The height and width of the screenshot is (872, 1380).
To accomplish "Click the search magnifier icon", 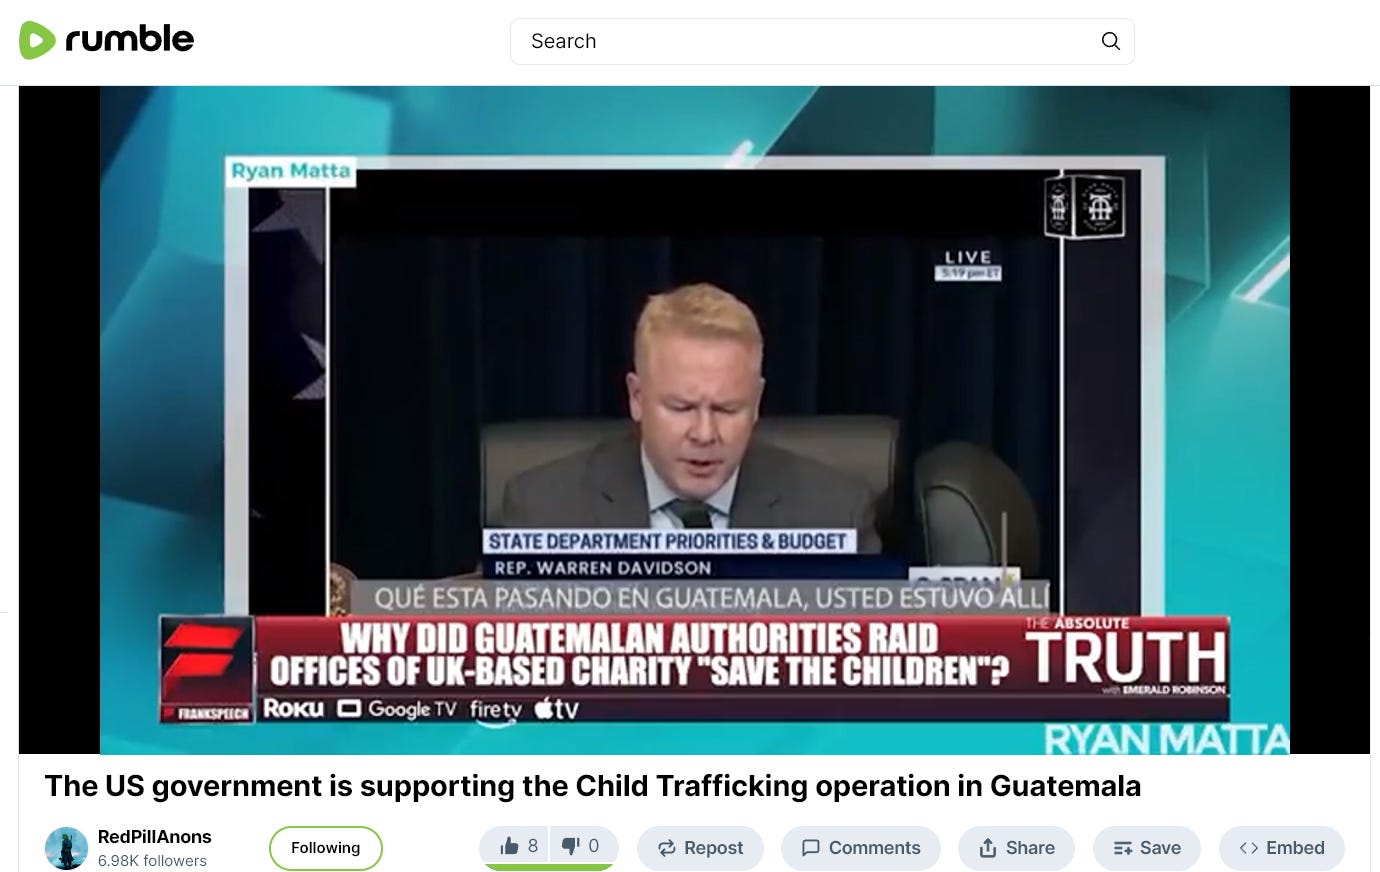I will (x=1110, y=41).
